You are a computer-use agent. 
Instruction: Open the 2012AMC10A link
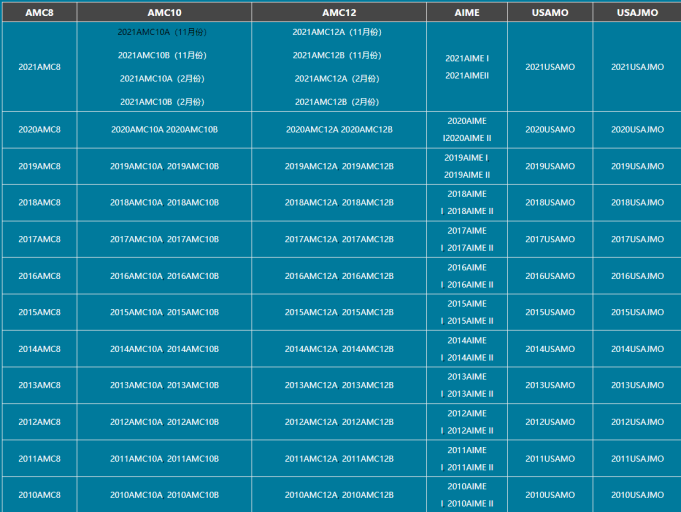136,422
